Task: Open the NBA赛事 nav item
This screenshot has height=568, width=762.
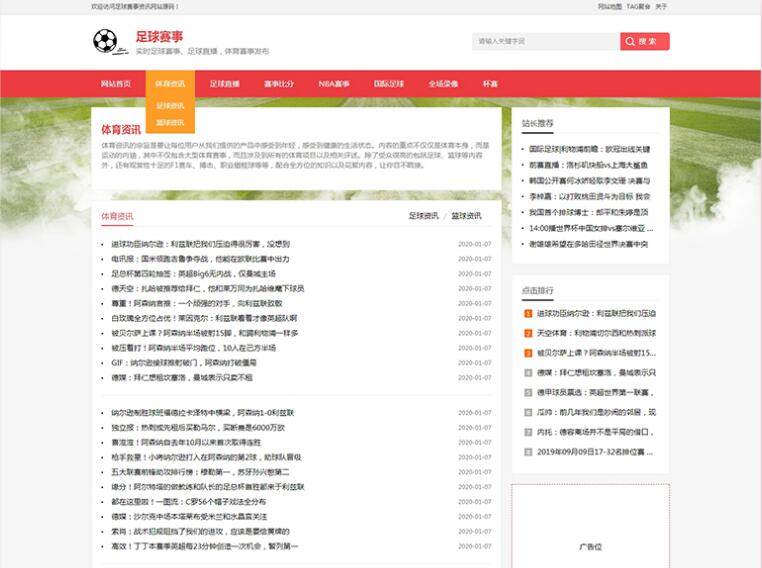Action: pos(334,84)
